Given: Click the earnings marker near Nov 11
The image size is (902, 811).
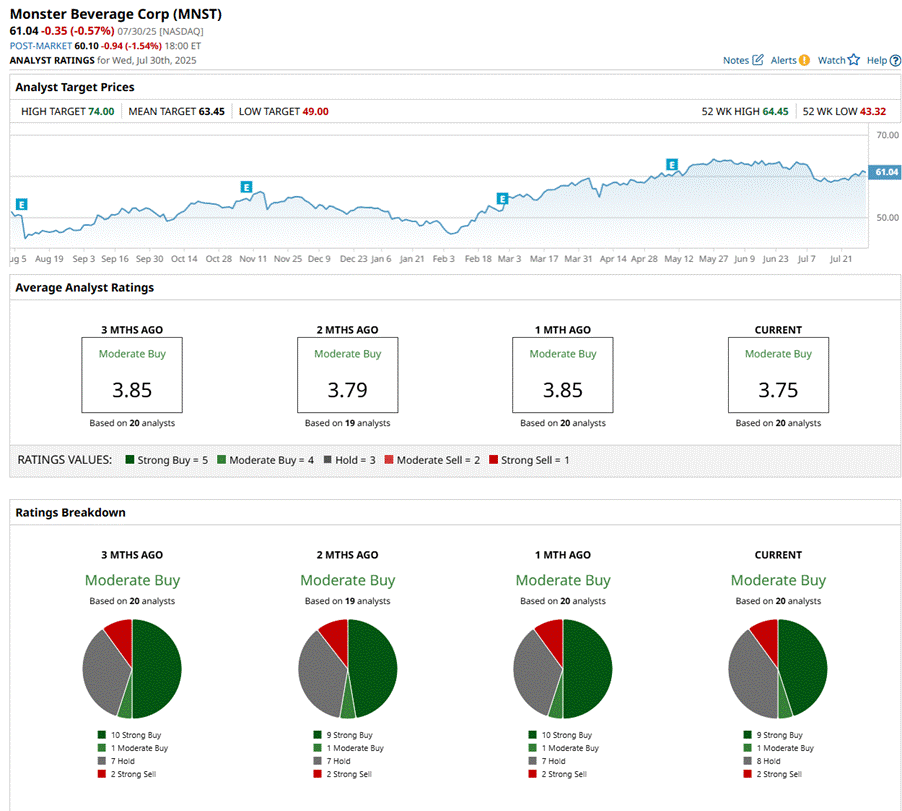Looking at the screenshot, I should pos(246,187).
